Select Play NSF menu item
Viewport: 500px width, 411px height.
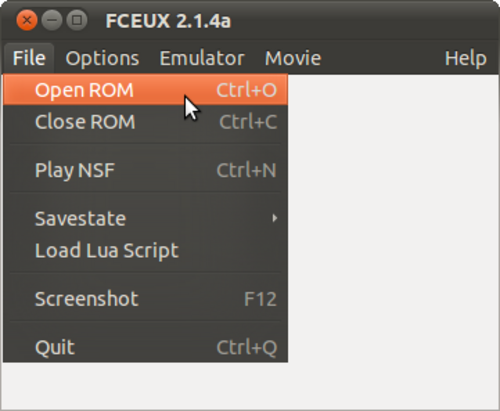coord(146,170)
